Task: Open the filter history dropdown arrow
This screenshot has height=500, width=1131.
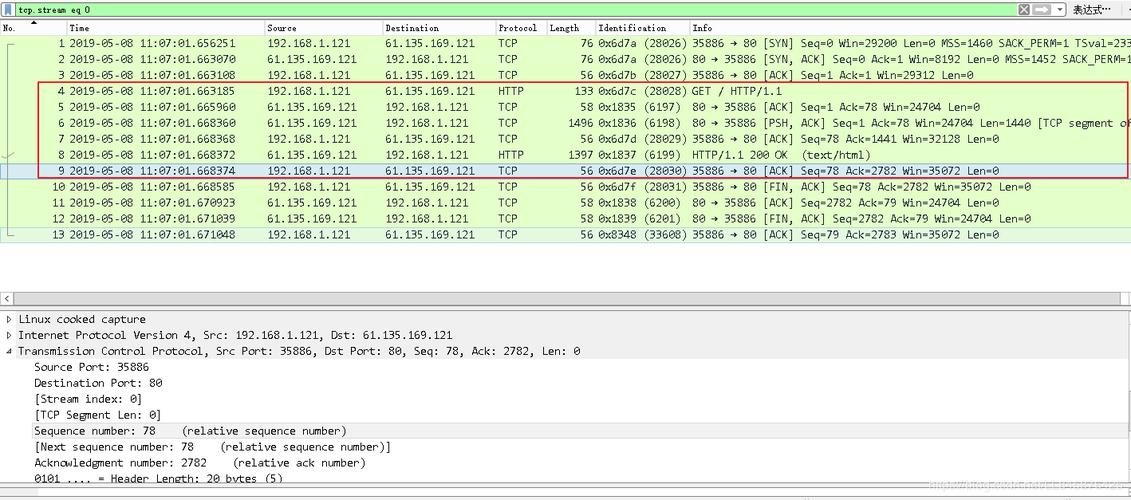Action: click(1060, 10)
